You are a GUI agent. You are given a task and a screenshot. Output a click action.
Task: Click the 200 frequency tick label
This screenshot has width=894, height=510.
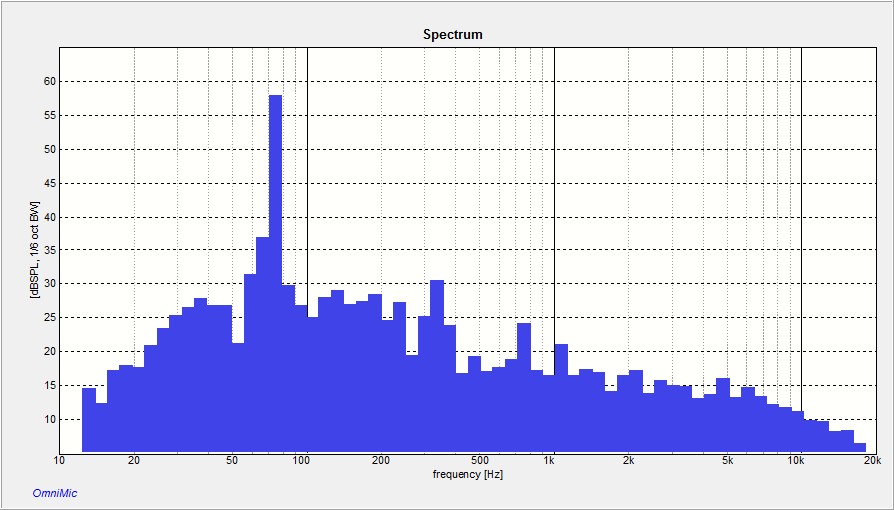tap(381, 461)
